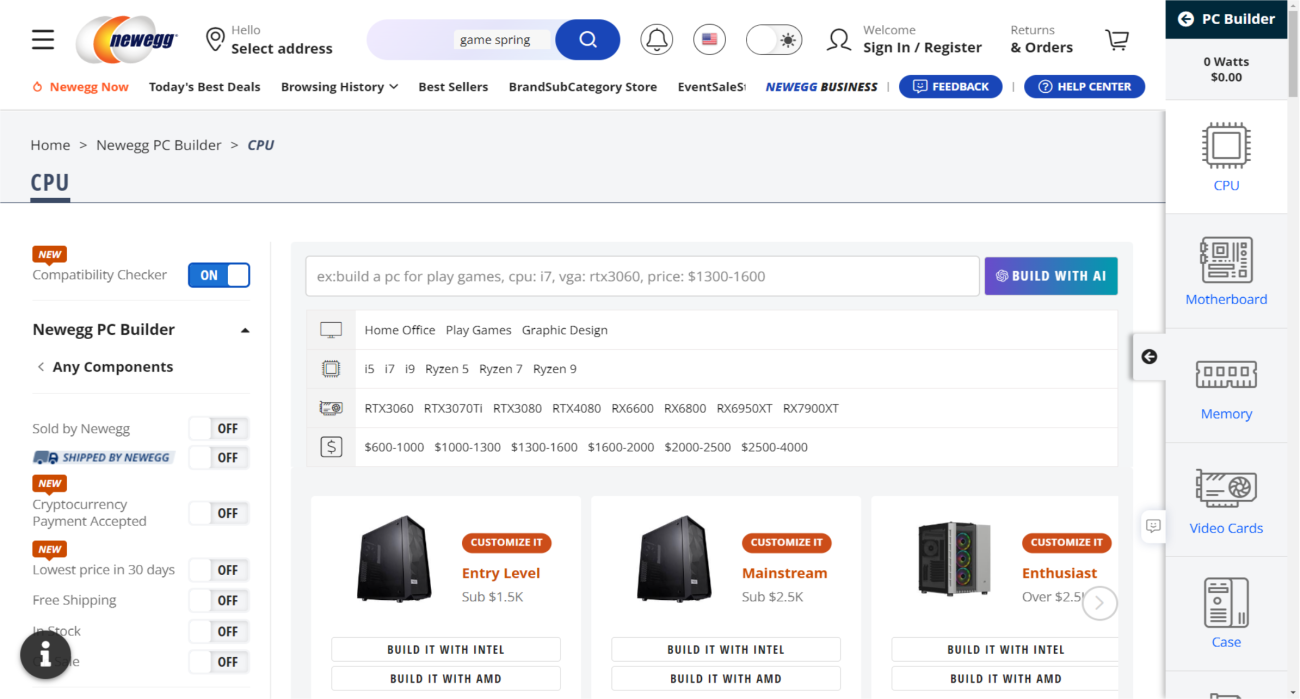
Task: Select the $1300-1600 price suggestion
Action: (x=544, y=447)
